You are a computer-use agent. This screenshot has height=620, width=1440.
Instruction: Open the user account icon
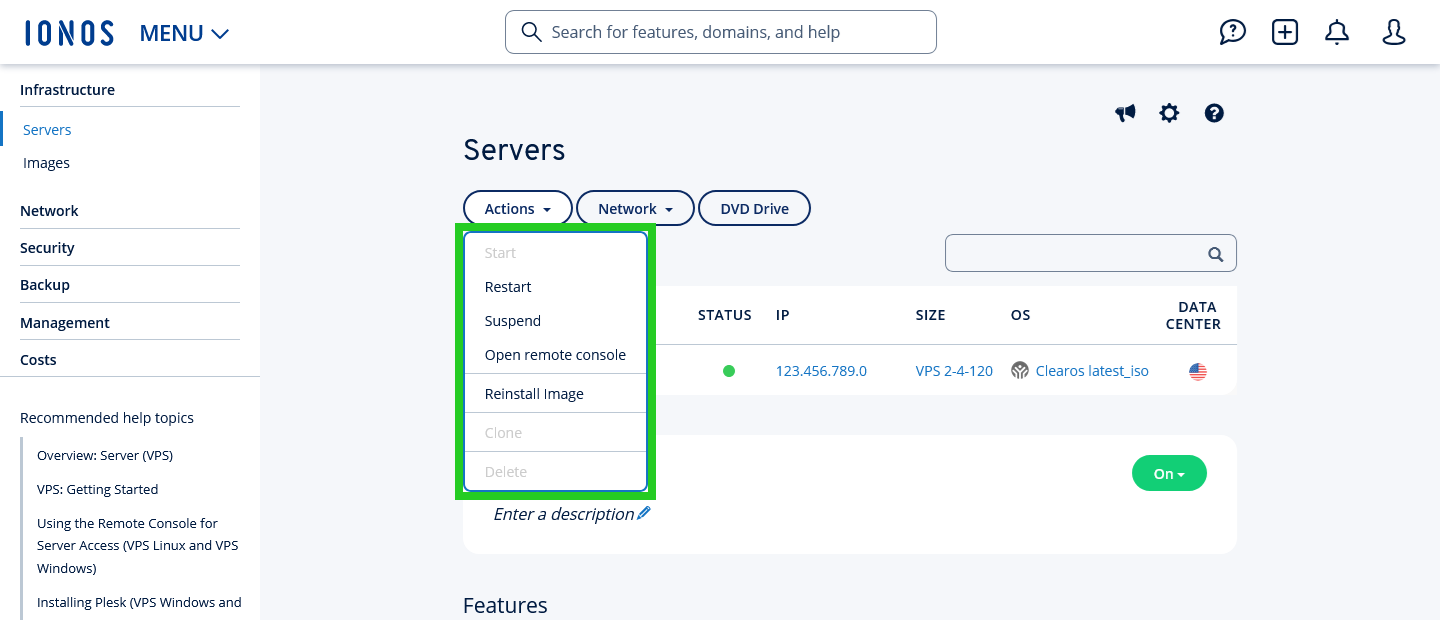coord(1394,32)
